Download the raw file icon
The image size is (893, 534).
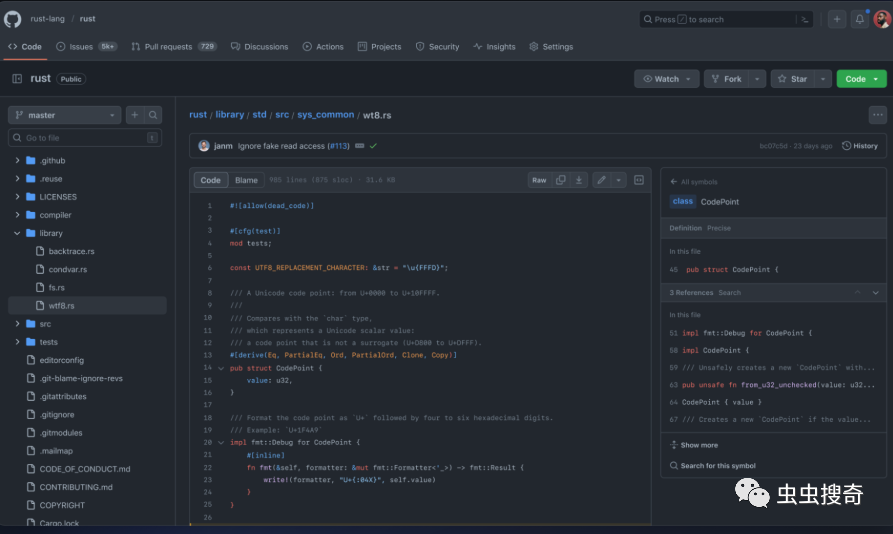point(579,180)
